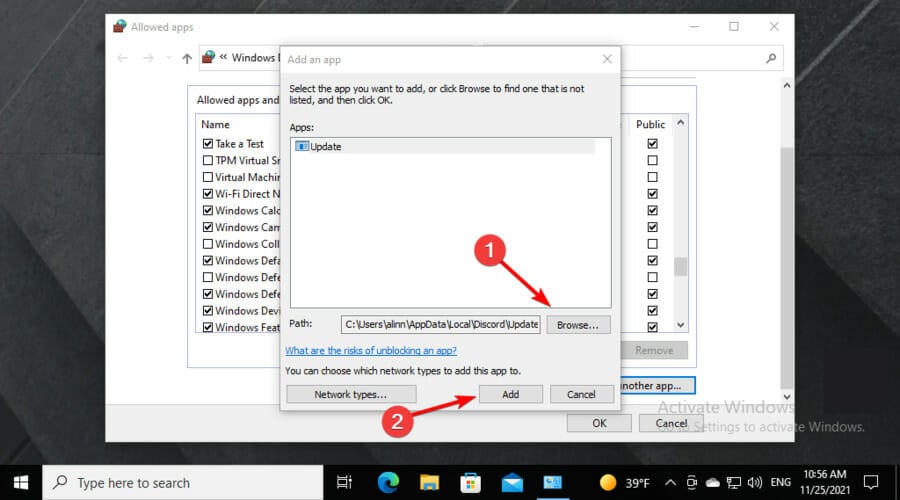Go back in Allowed apps navigation
The width and height of the screenshot is (900, 500).
(122, 58)
